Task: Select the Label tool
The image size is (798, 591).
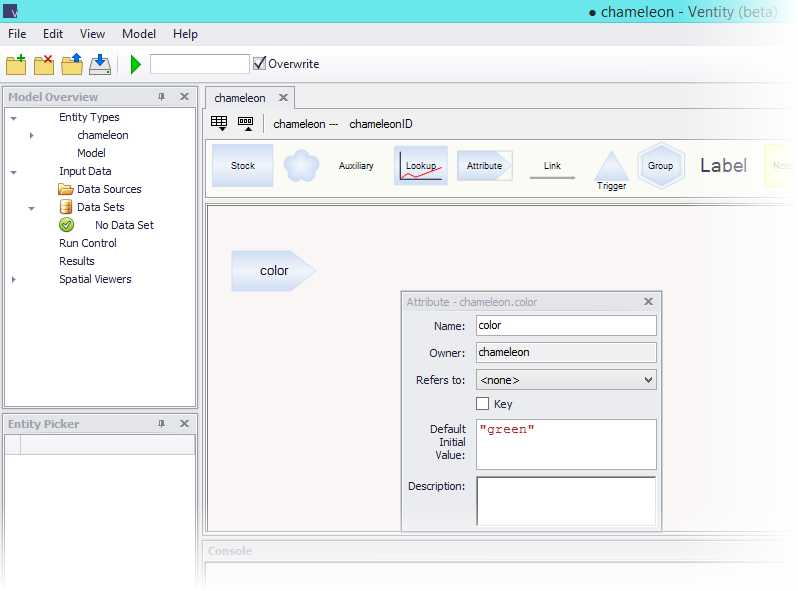Action: point(723,165)
